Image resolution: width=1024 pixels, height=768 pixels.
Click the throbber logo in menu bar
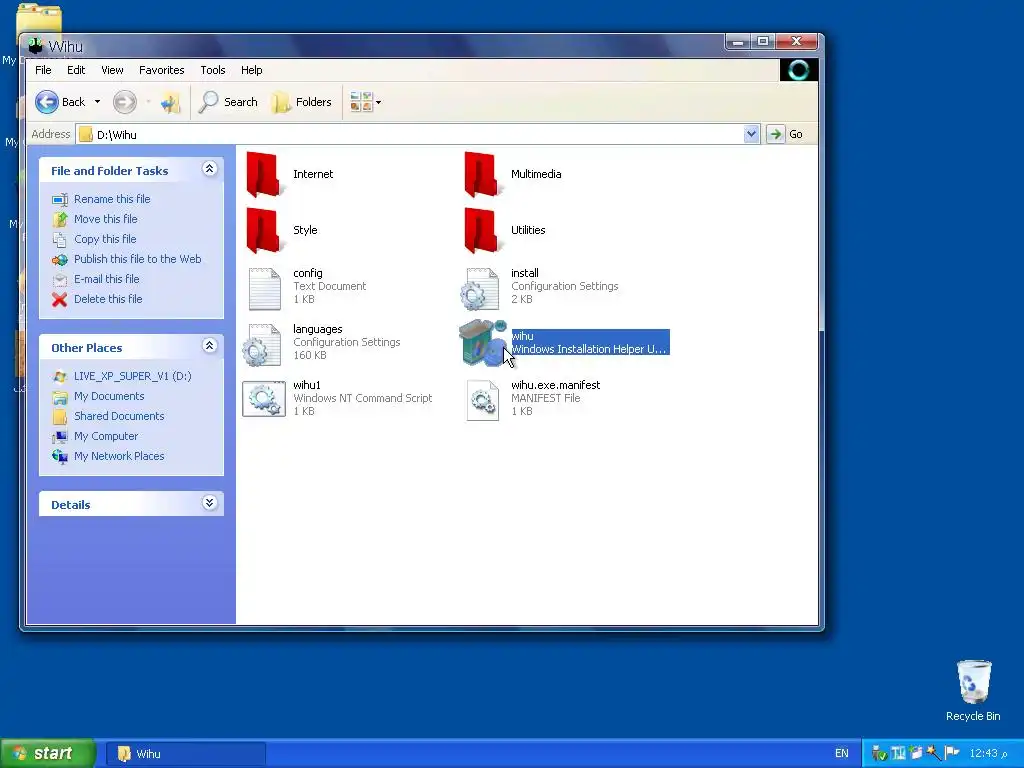pyautogui.click(x=799, y=70)
